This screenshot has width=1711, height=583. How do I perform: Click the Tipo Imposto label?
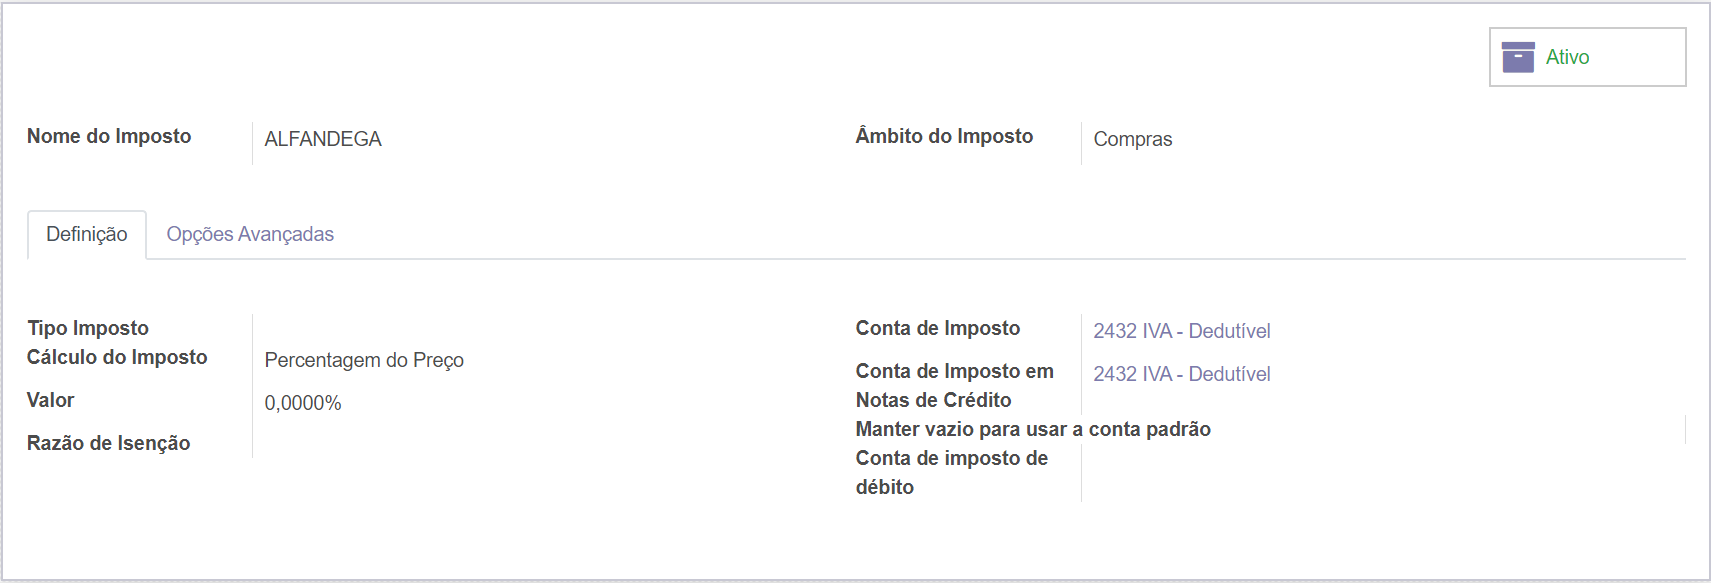point(88,328)
